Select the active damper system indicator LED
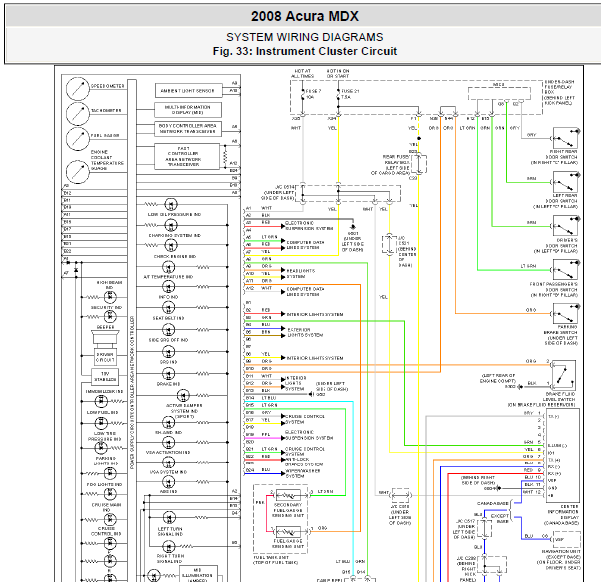Screen dimensions: 601x582 point(183,395)
